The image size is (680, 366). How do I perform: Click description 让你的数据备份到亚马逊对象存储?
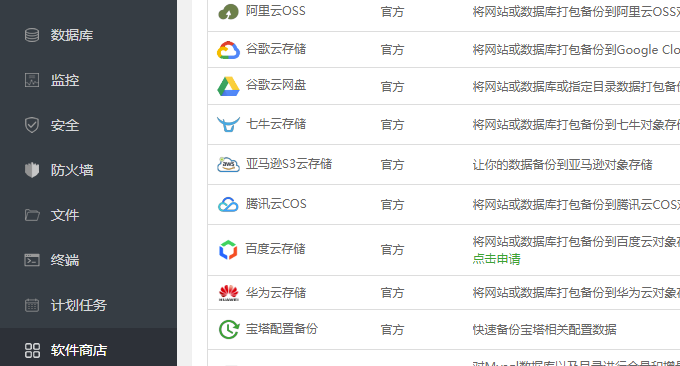pos(562,165)
